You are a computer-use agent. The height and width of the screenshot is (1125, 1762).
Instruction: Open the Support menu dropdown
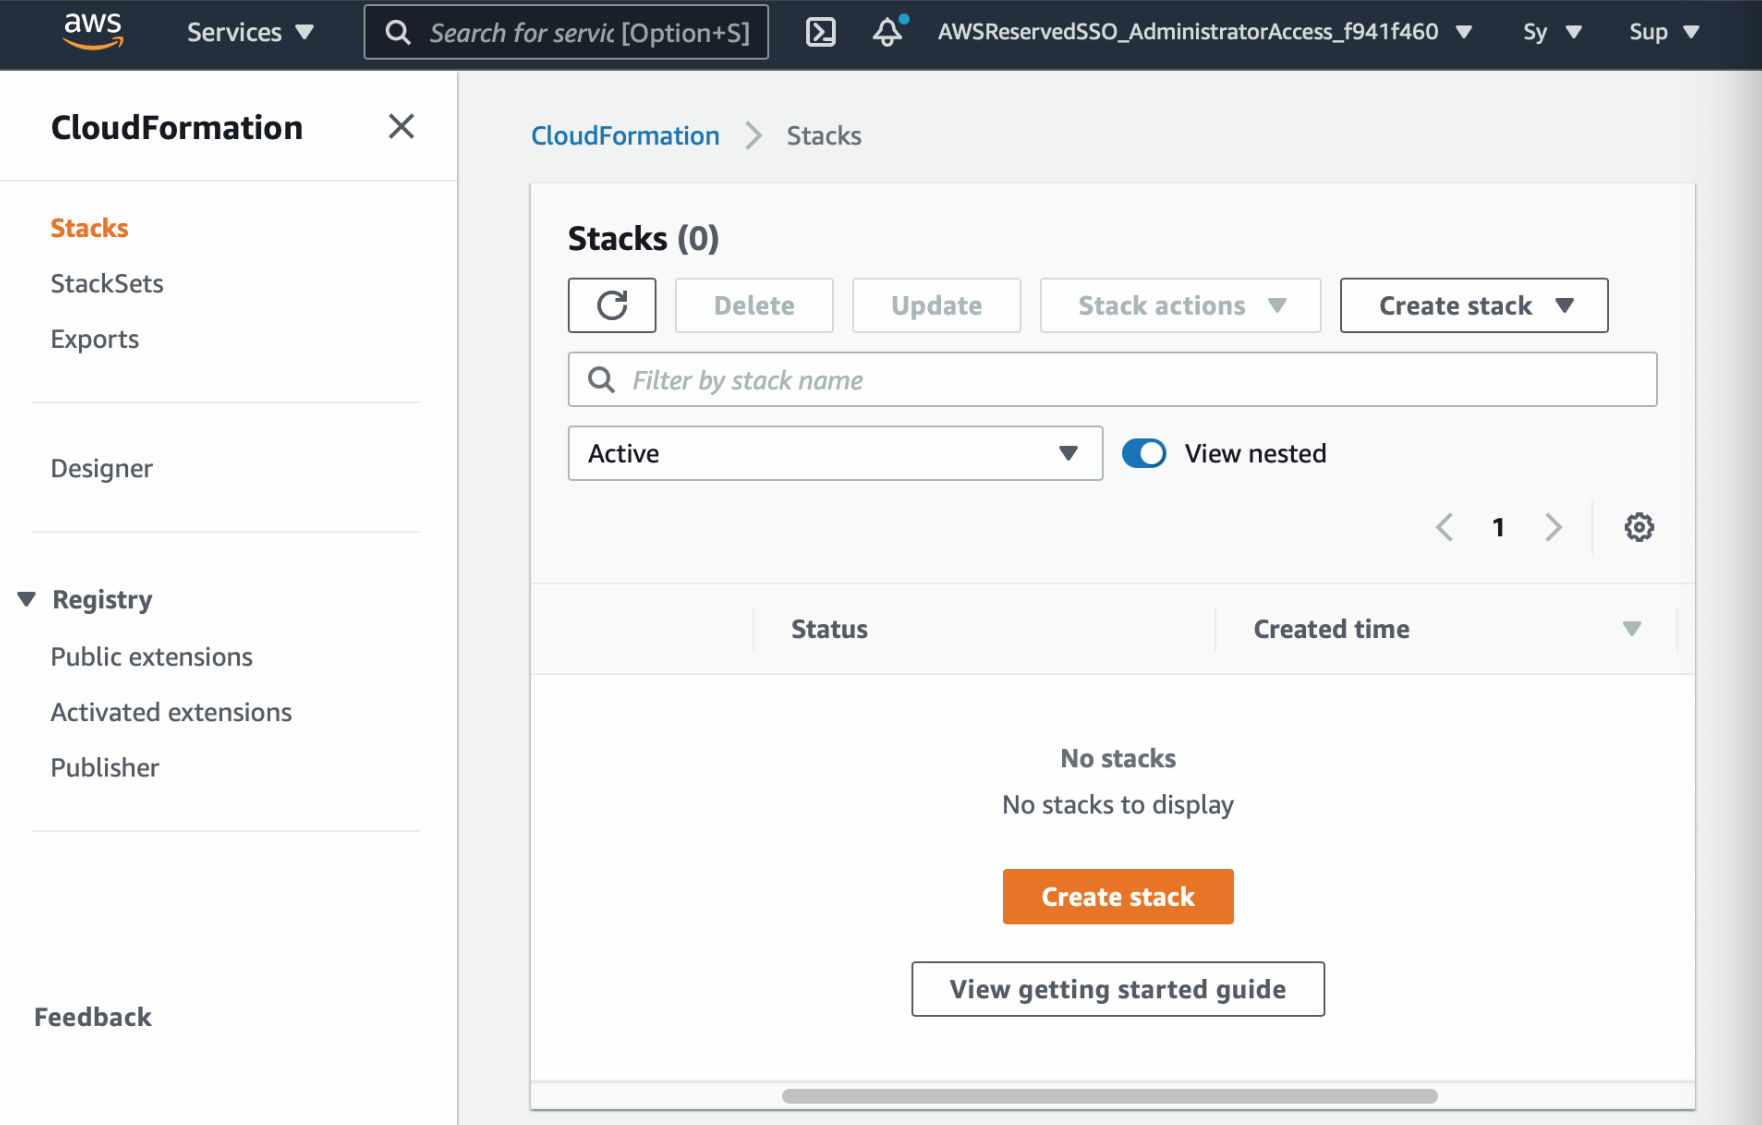click(1664, 32)
